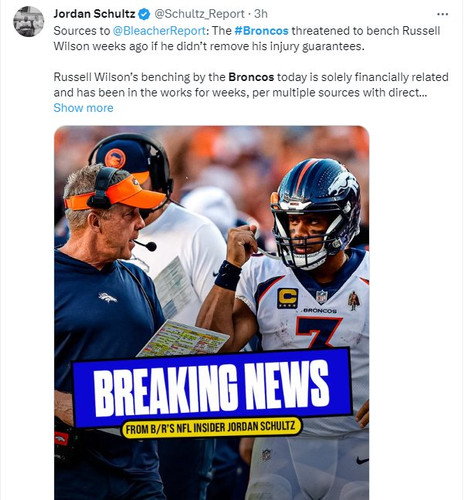Screen dimensions: 465x500
Task: Click the NFL shield on jersey collar
Action: click(x=321, y=296)
